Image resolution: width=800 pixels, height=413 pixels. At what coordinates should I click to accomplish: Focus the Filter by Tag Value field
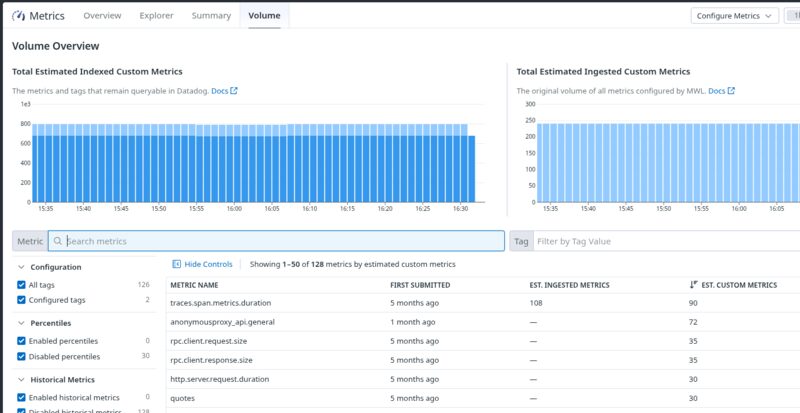click(666, 241)
